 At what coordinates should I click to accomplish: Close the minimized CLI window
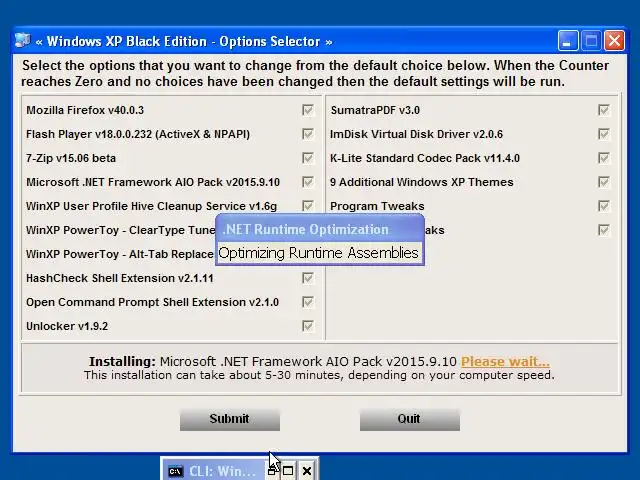[307, 471]
